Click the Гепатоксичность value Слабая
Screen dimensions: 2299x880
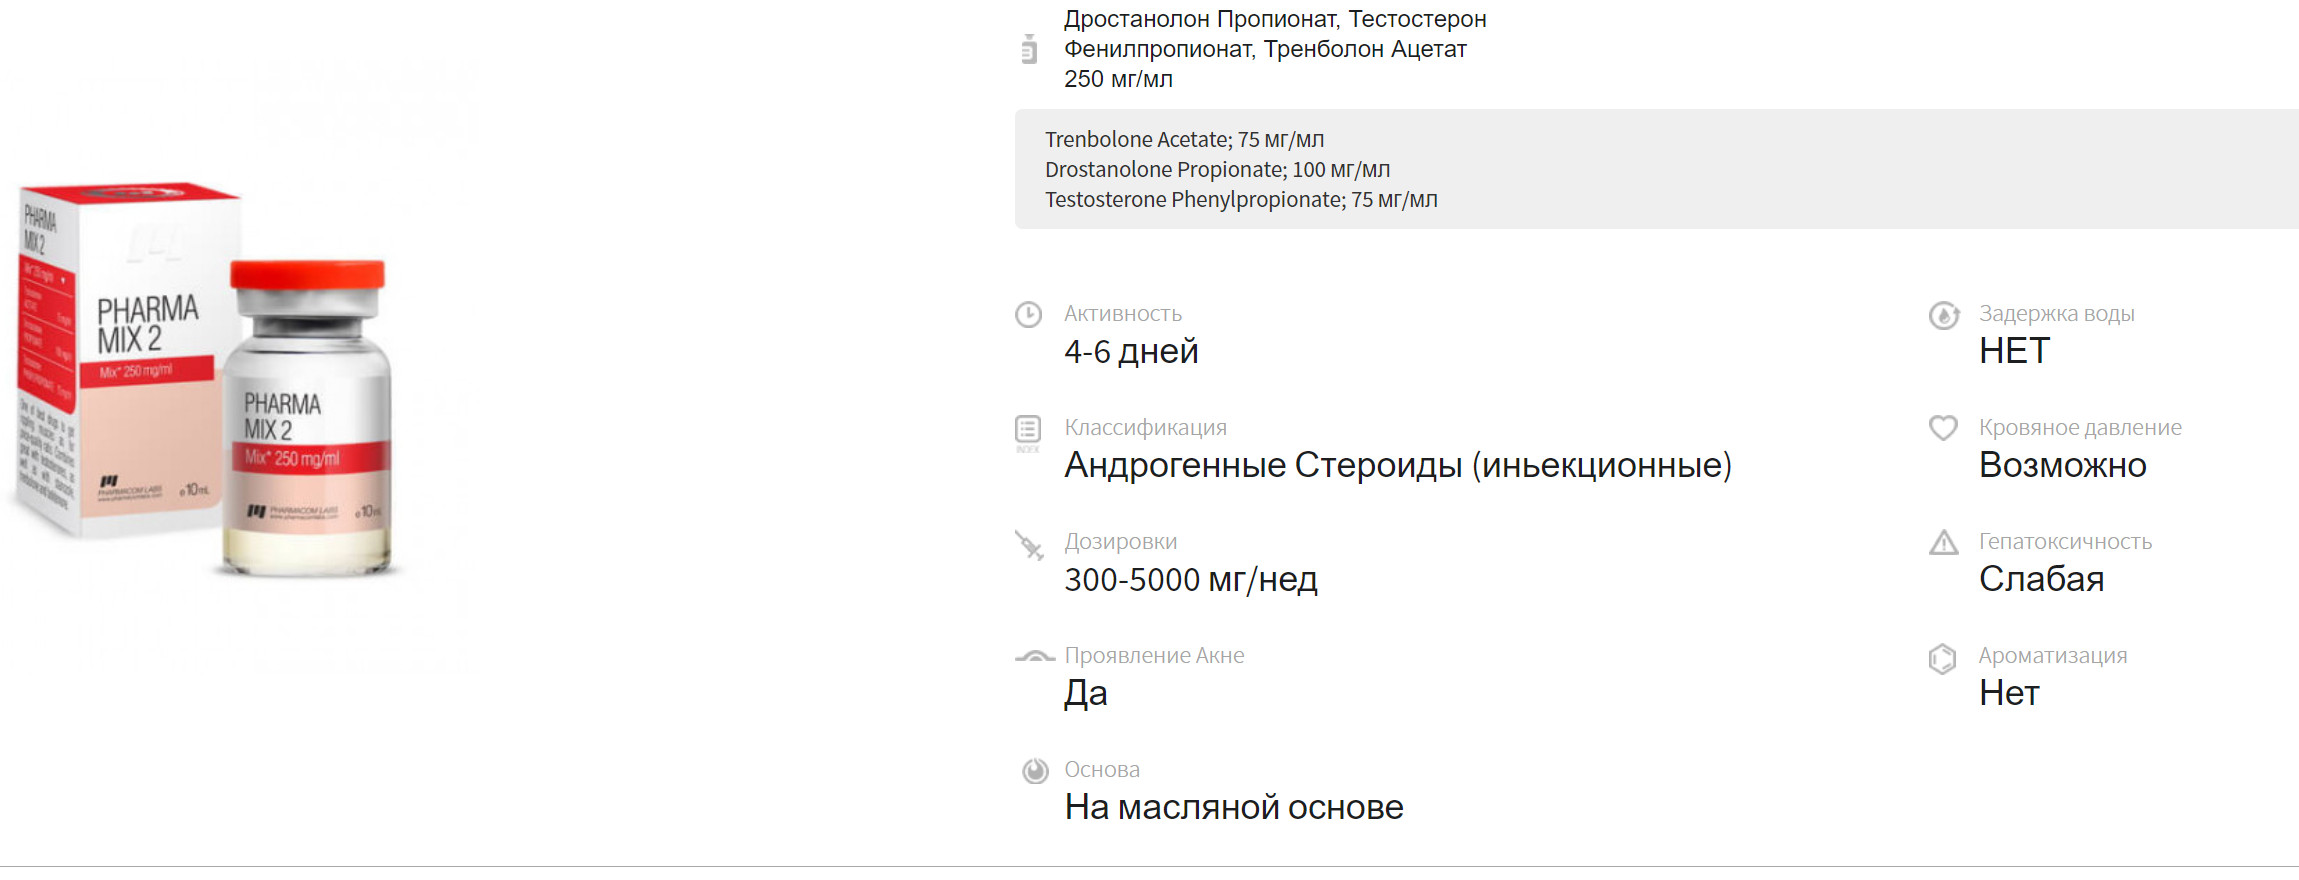click(x=2041, y=580)
